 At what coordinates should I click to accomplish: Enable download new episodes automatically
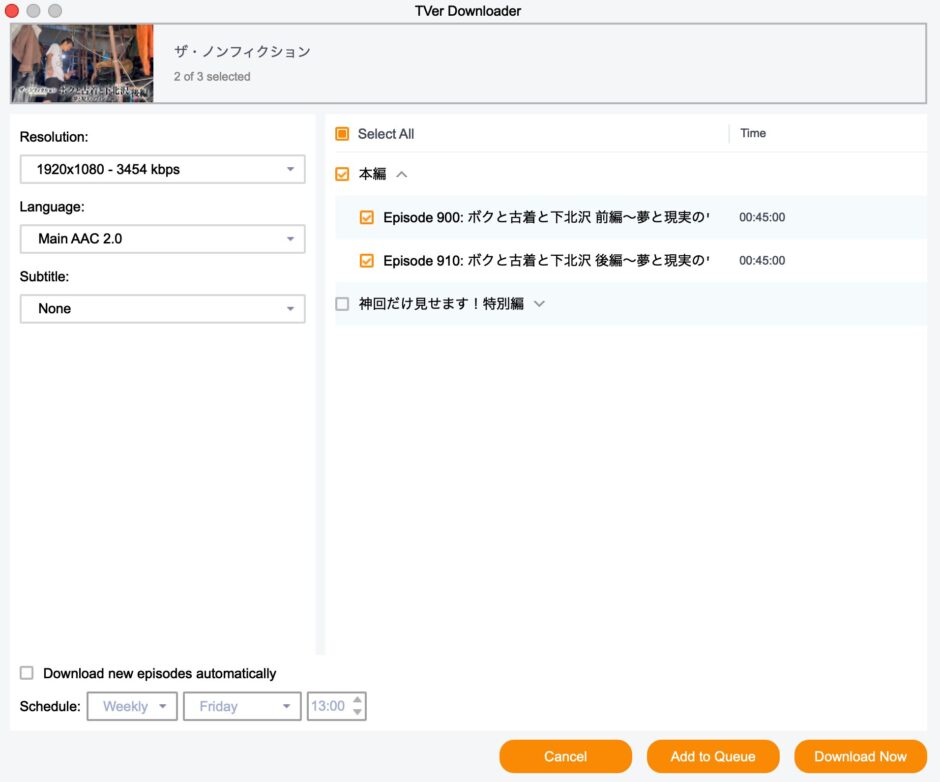(x=26, y=672)
